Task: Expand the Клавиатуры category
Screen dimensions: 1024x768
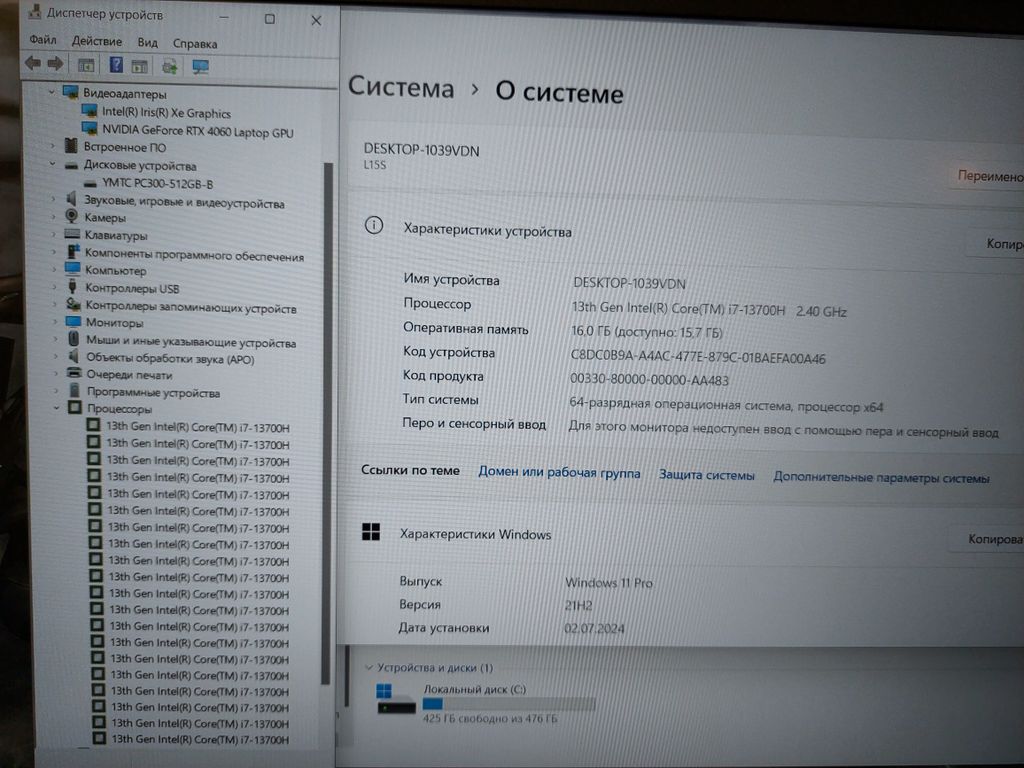Action: point(54,234)
